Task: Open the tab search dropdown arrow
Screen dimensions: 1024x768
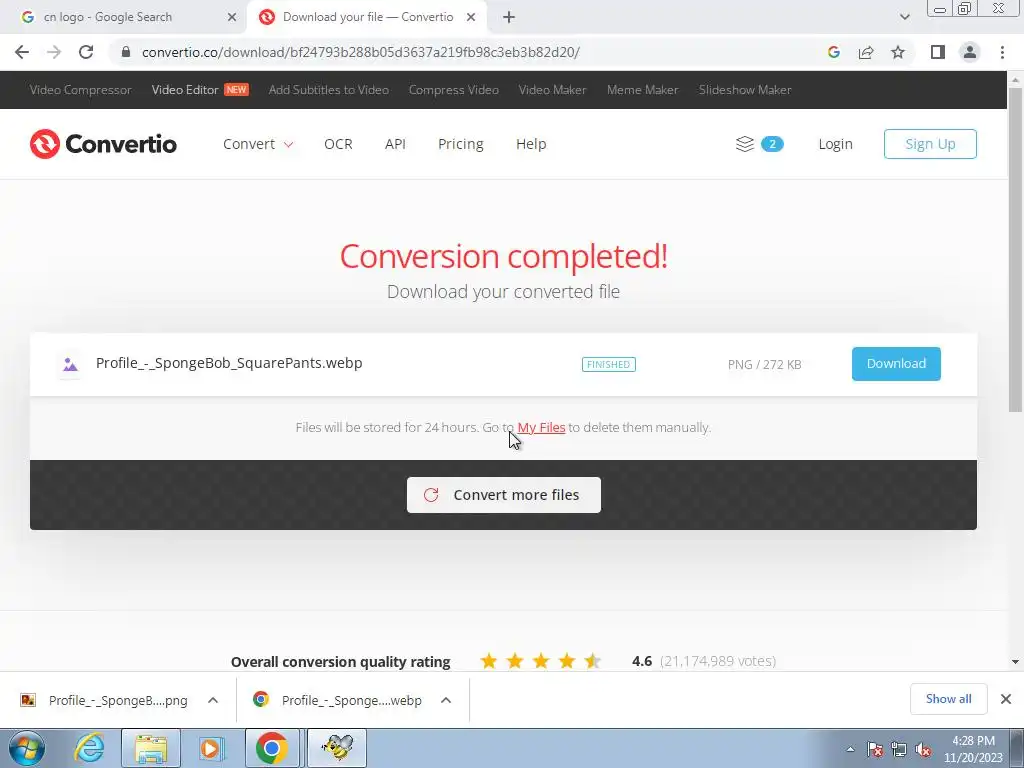Action: click(x=904, y=17)
